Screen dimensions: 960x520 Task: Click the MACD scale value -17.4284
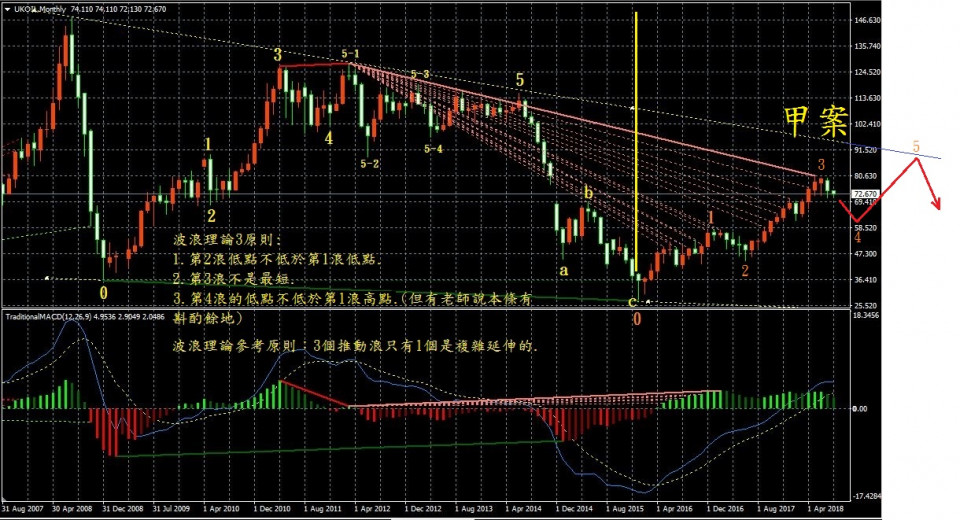pyautogui.click(x=868, y=496)
